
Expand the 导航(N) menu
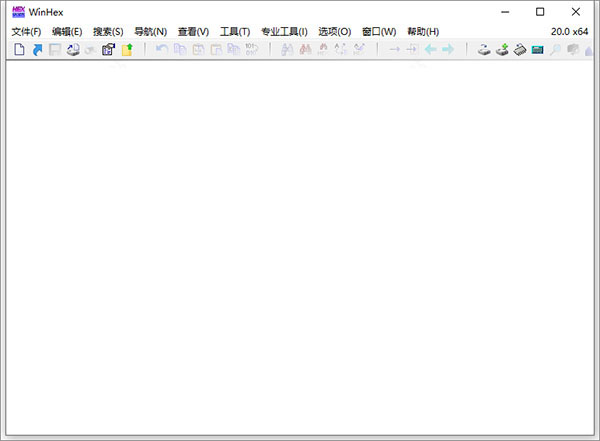(x=150, y=32)
